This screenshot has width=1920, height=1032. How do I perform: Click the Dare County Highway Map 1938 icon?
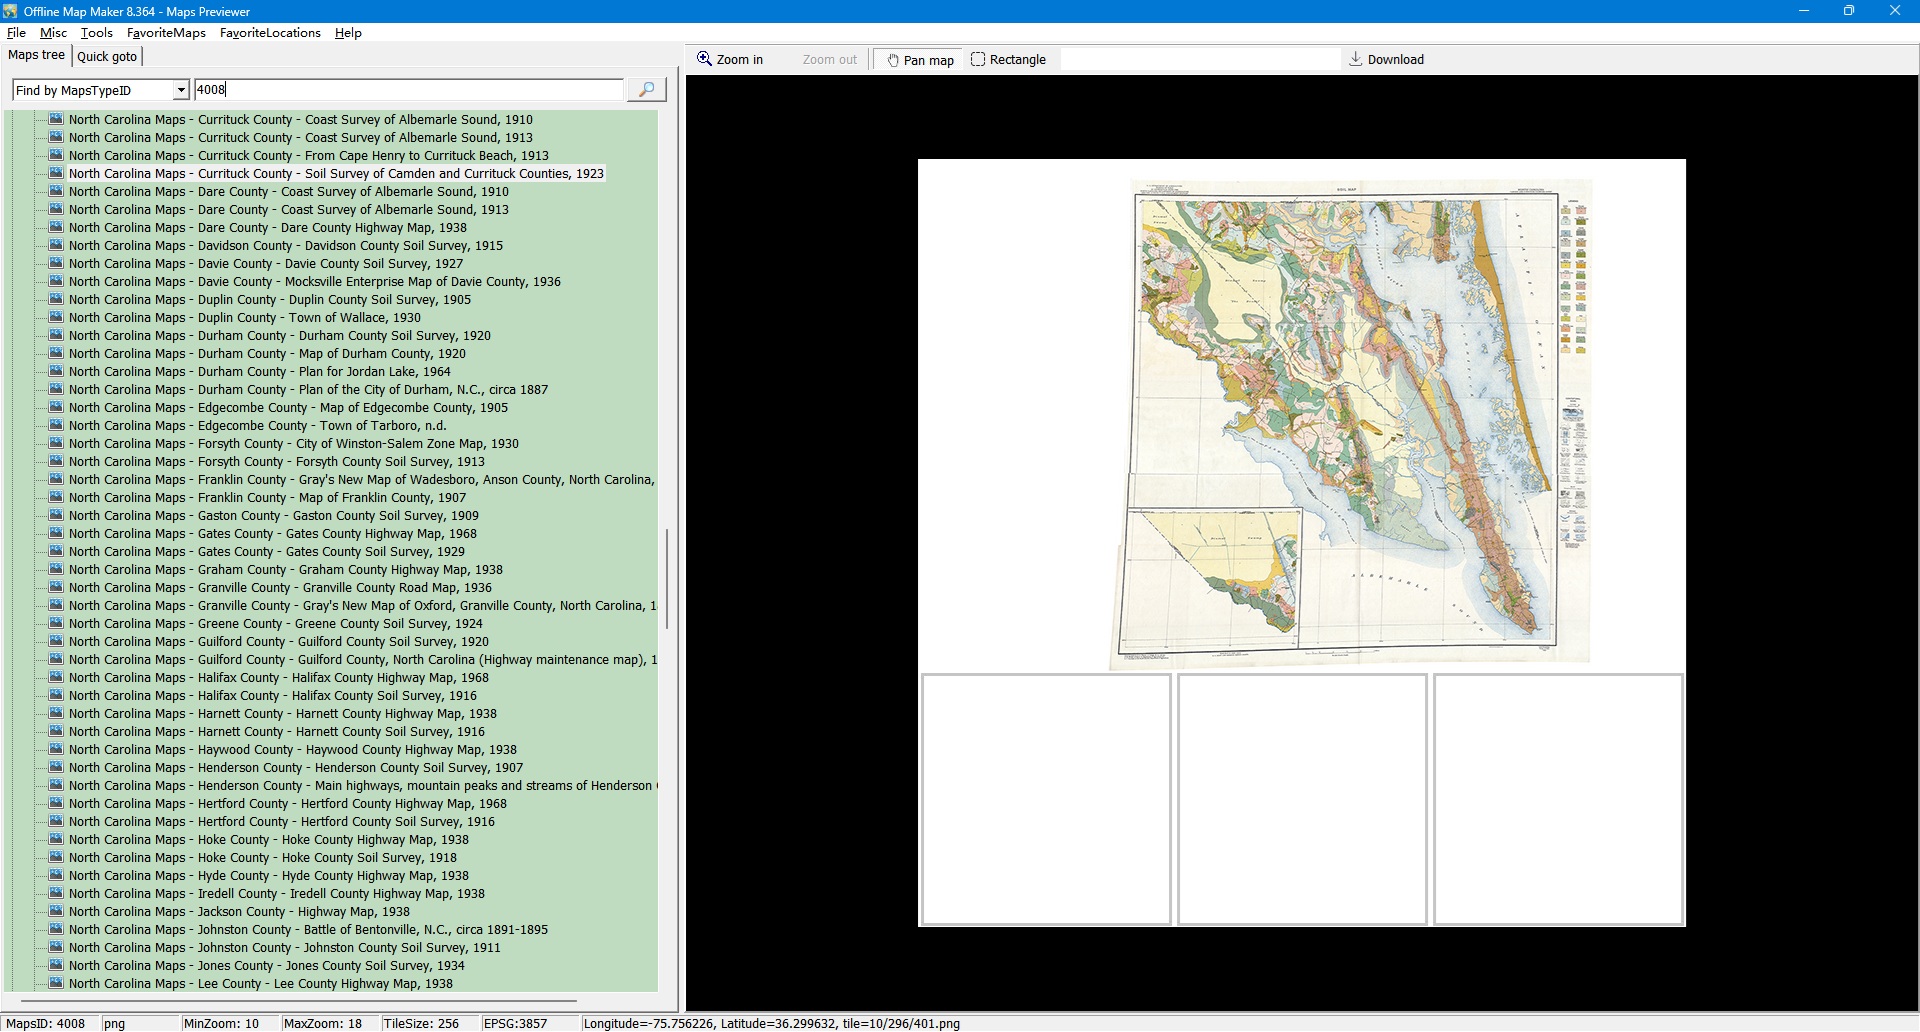coord(57,228)
